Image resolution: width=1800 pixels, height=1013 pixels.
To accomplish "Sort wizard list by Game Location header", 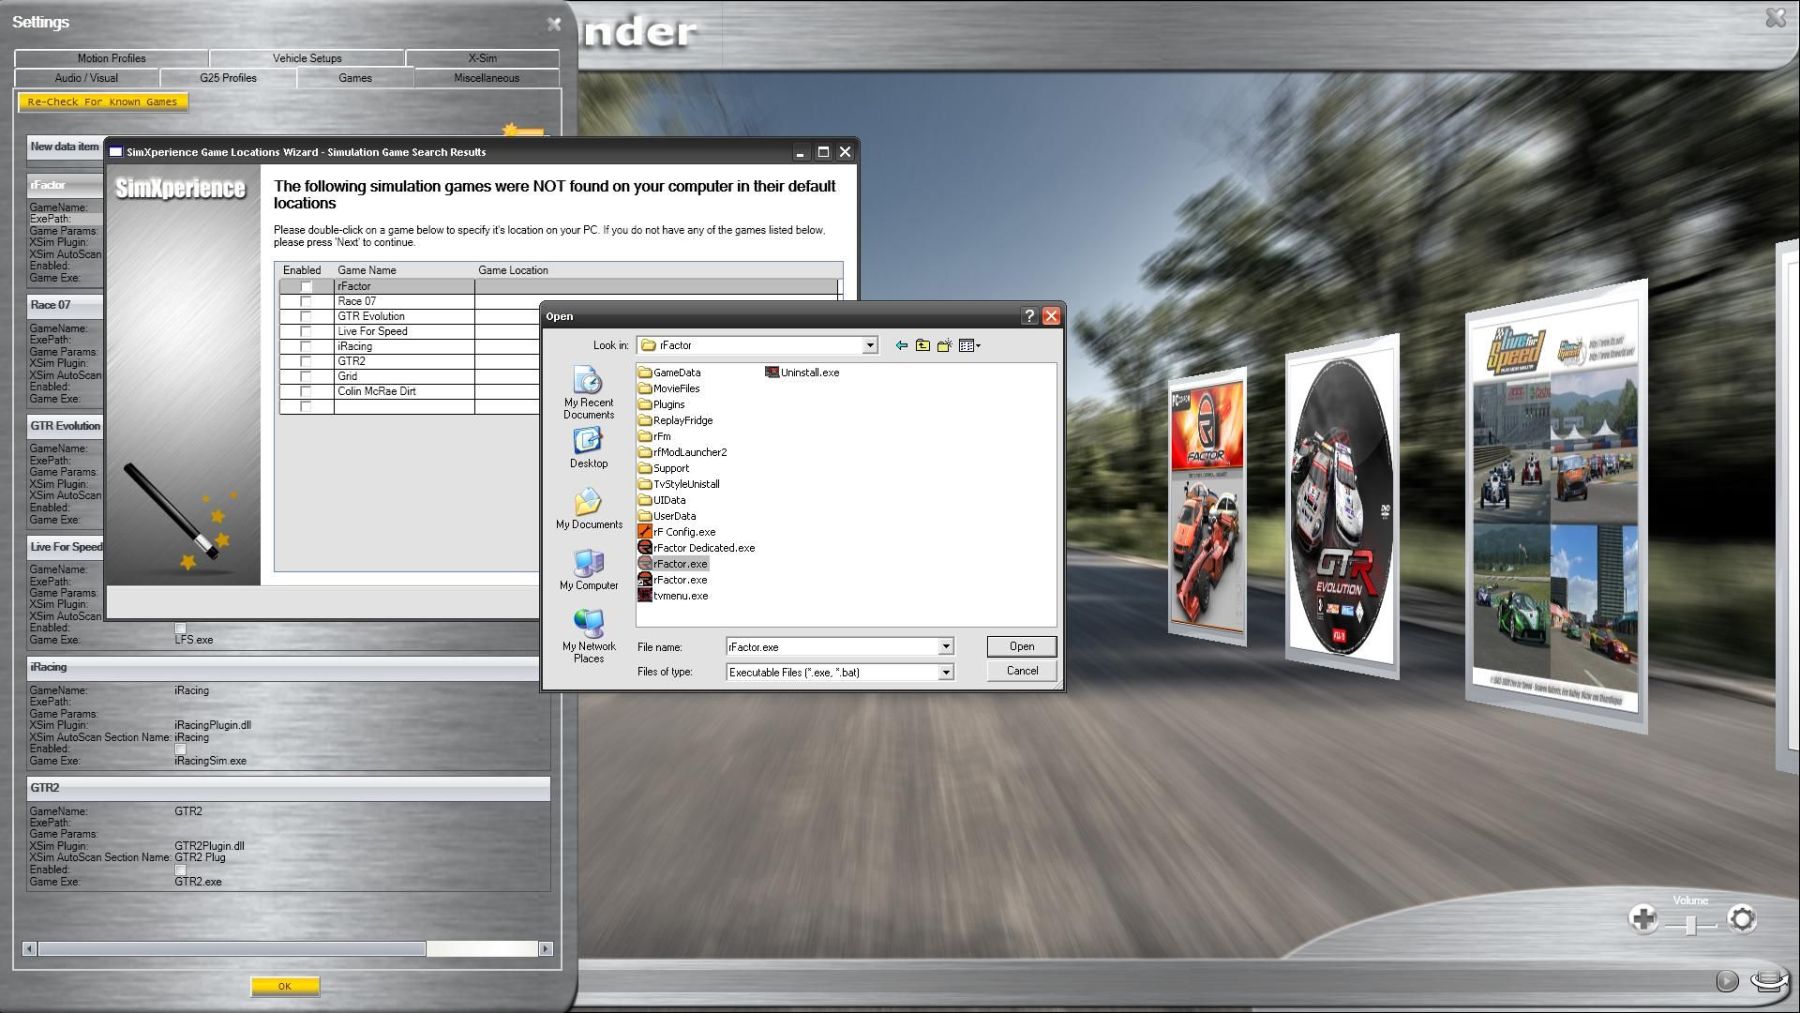I will tap(513, 270).
